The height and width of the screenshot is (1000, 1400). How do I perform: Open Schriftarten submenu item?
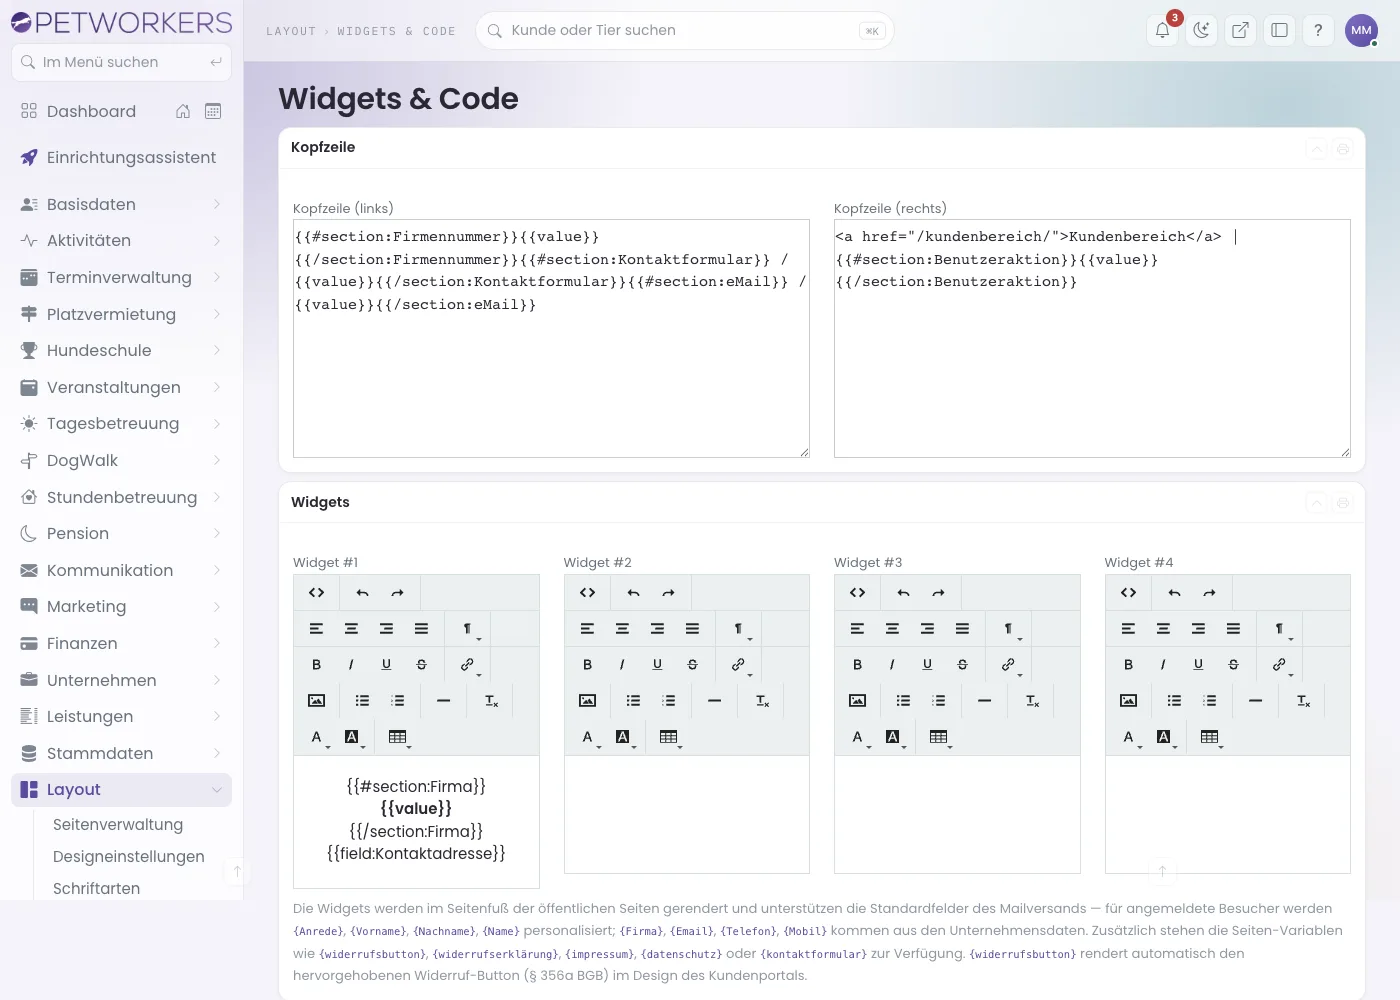point(96,888)
